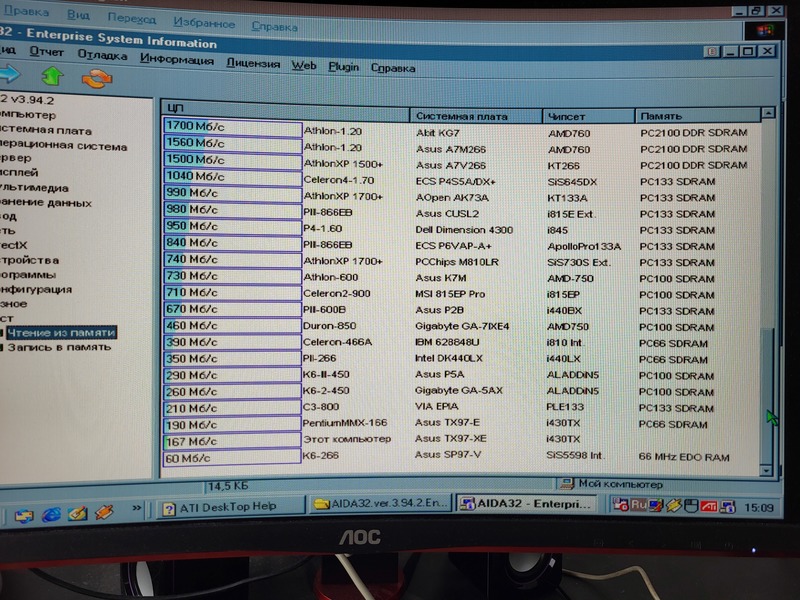Click the 'K6-III-450' CPU entry

click(326, 374)
